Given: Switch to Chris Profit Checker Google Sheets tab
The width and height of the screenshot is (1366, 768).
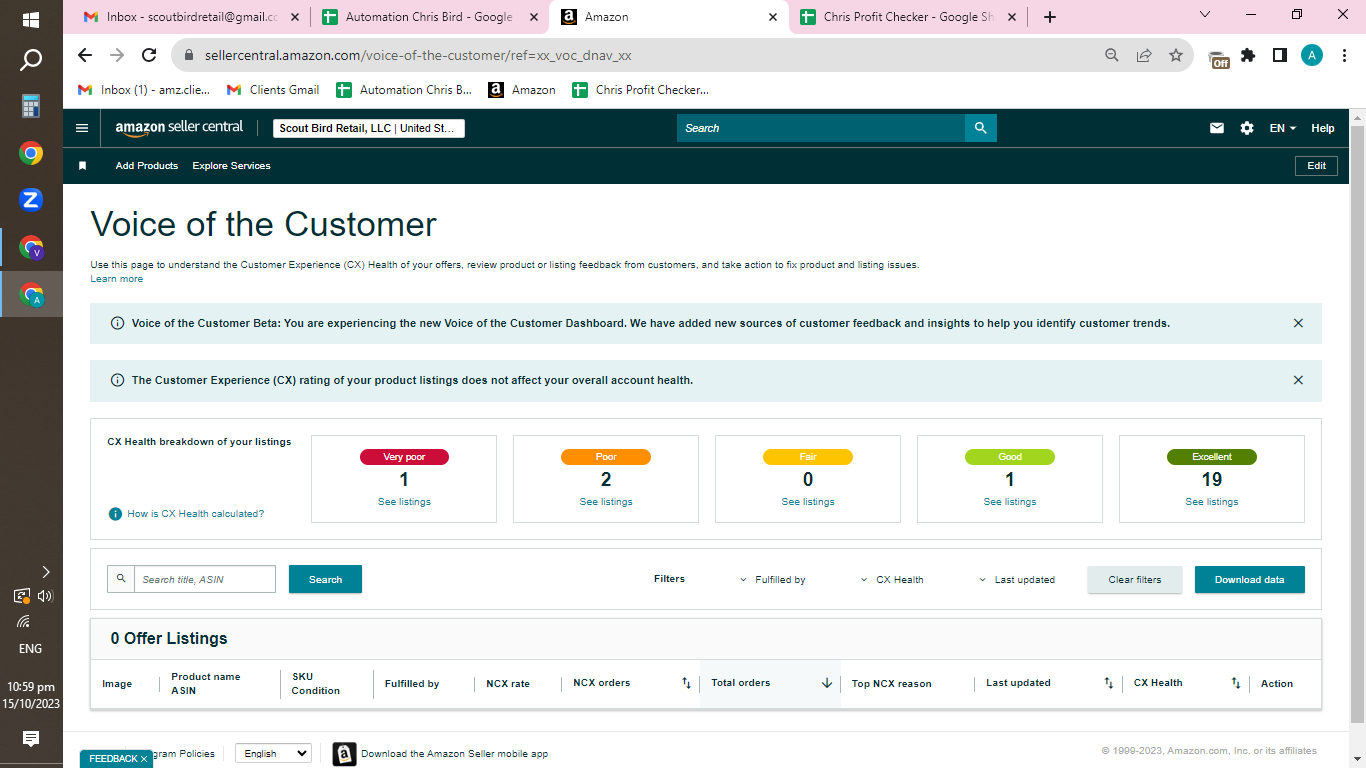Looking at the screenshot, I should [908, 17].
